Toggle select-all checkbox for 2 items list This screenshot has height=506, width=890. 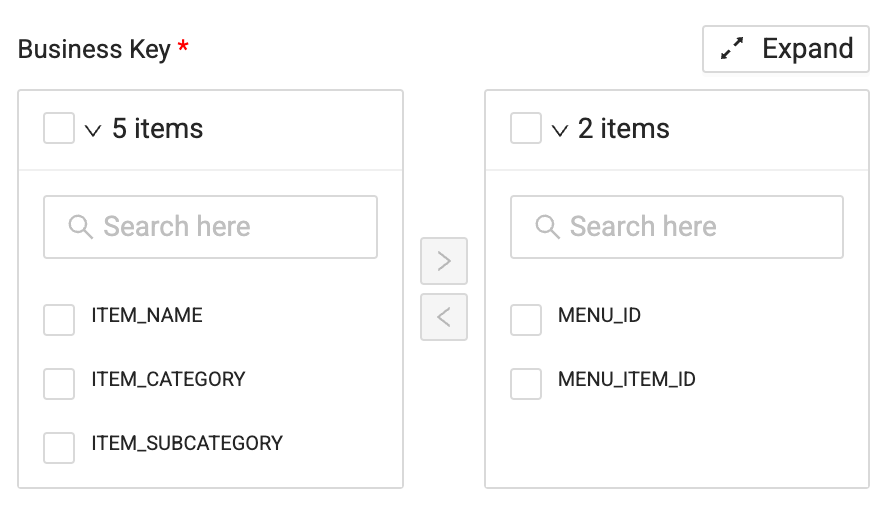pos(526,128)
